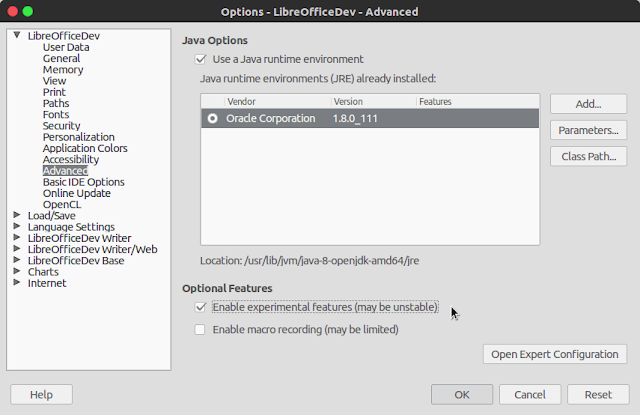Expand the Load/Save section
The width and height of the screenshot is (640, 415).
tap(17, 215)
